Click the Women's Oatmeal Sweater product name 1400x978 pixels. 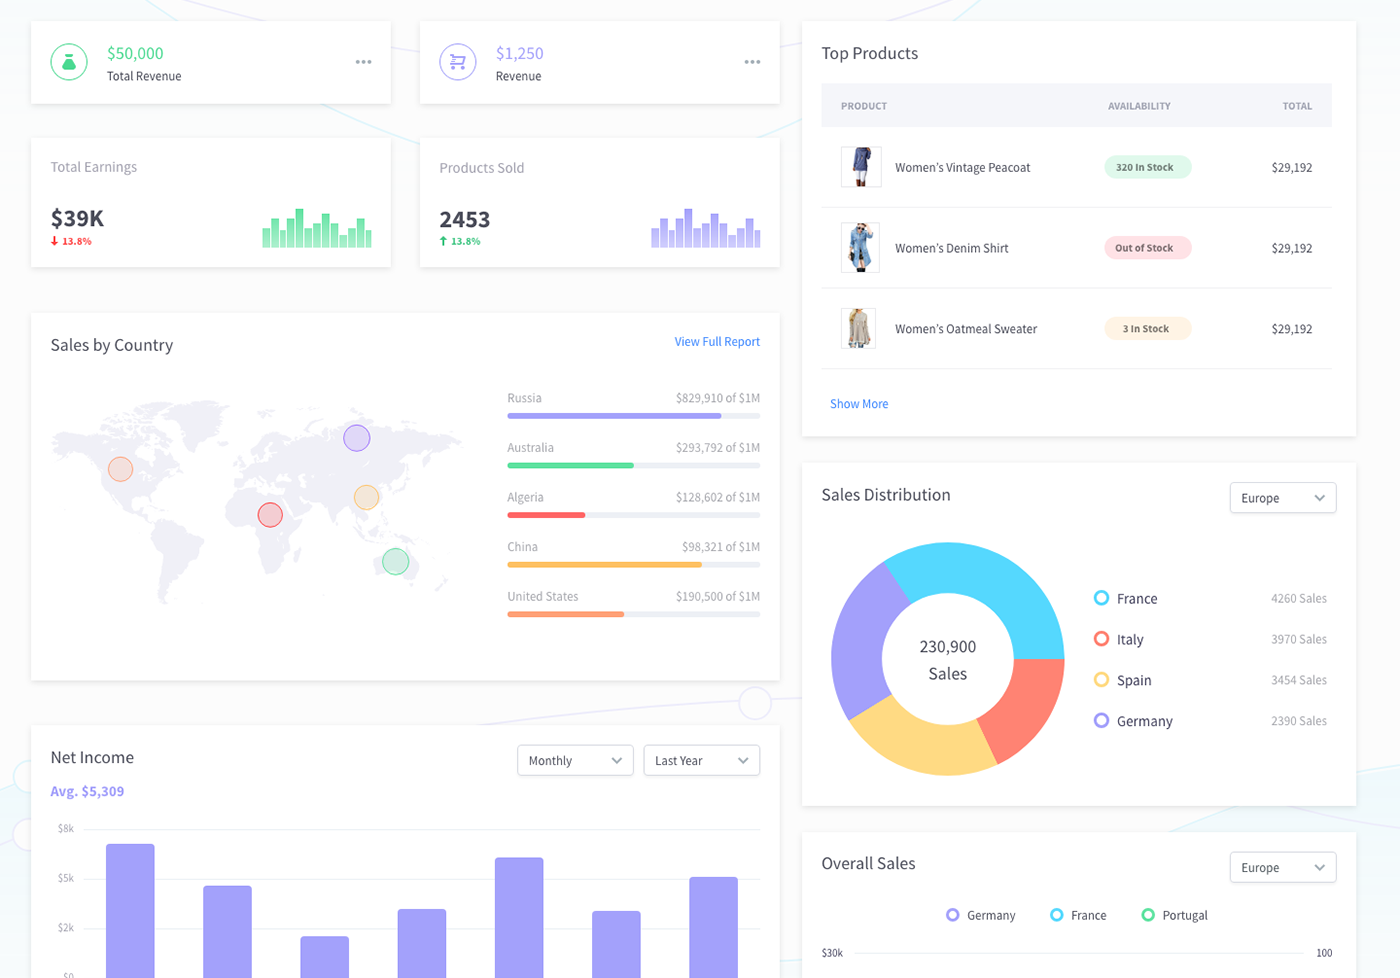click(966, 329)
